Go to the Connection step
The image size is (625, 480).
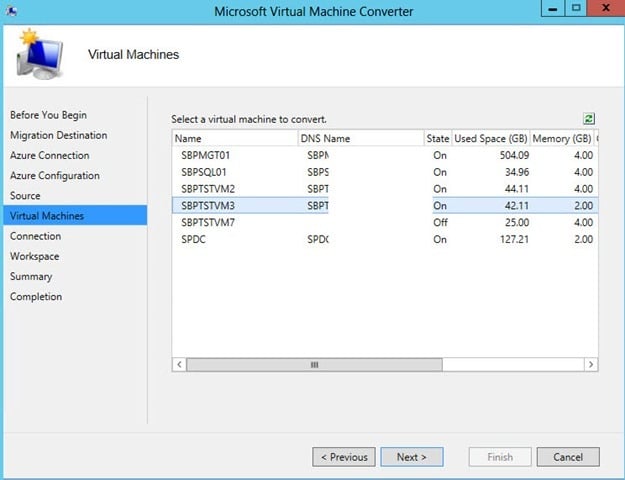[35, 236]
